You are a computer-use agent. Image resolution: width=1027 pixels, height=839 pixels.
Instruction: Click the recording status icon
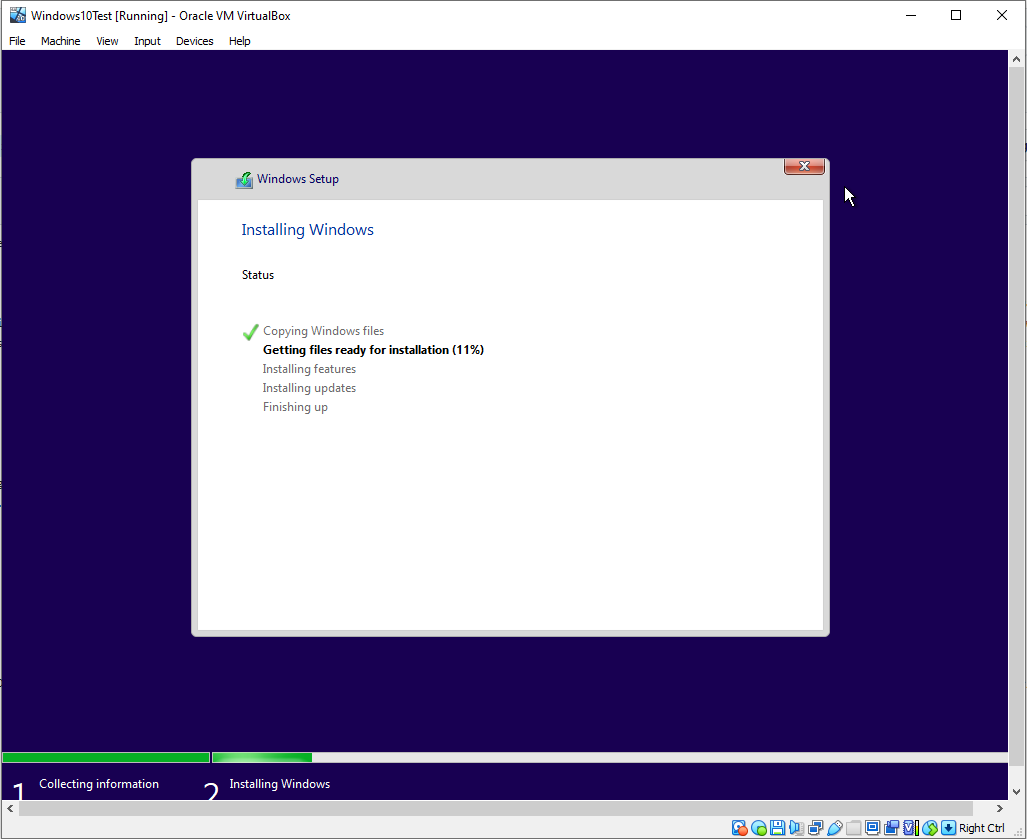click(891, 828)
